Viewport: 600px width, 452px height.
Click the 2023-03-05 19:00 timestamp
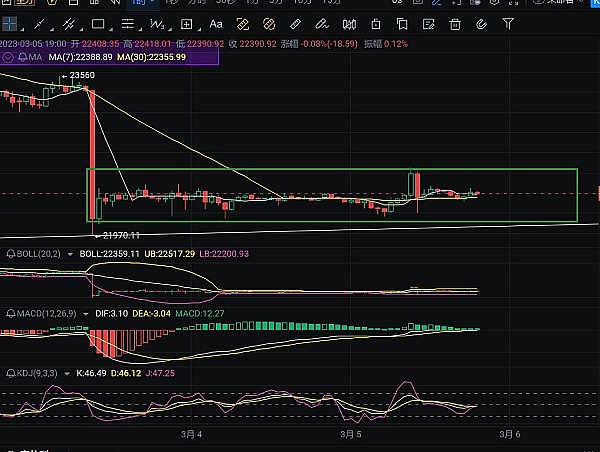[33, 44]
